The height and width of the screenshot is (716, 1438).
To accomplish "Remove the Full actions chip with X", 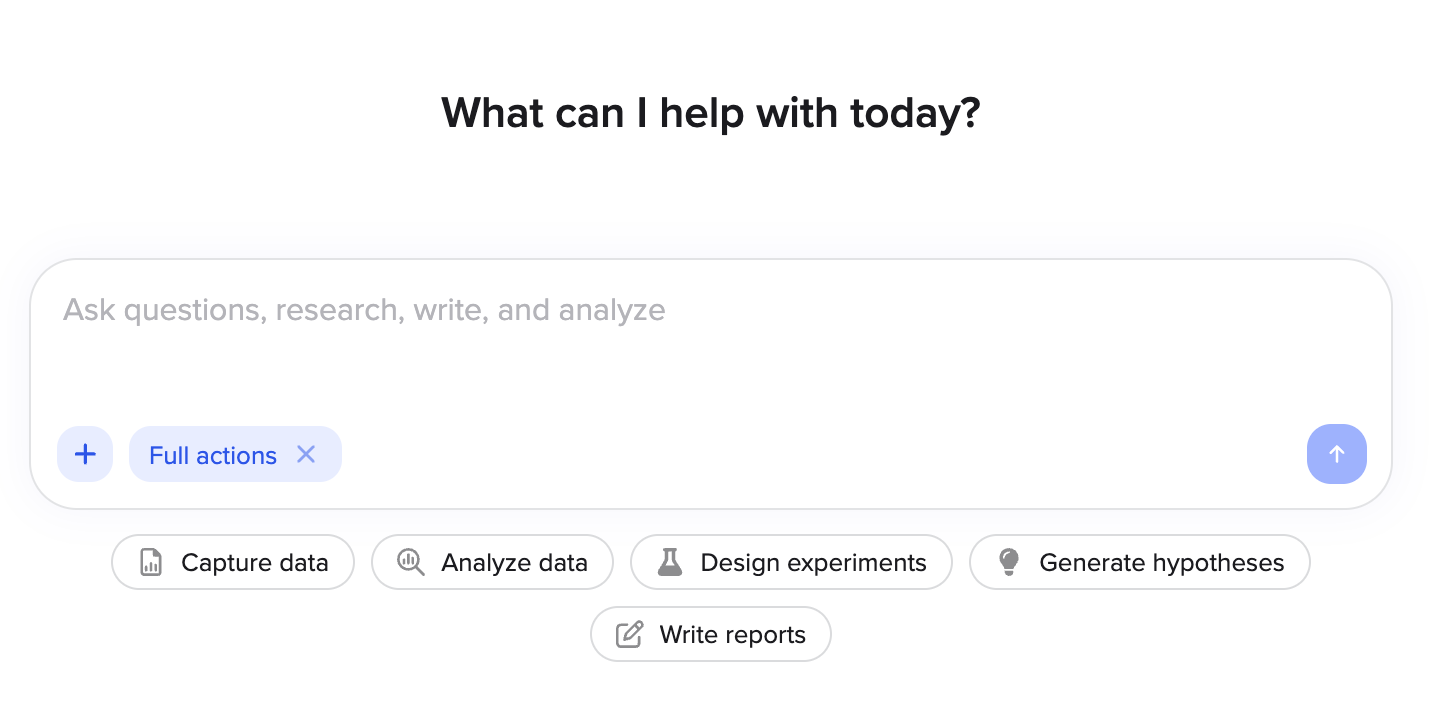I will click(306, 454).
